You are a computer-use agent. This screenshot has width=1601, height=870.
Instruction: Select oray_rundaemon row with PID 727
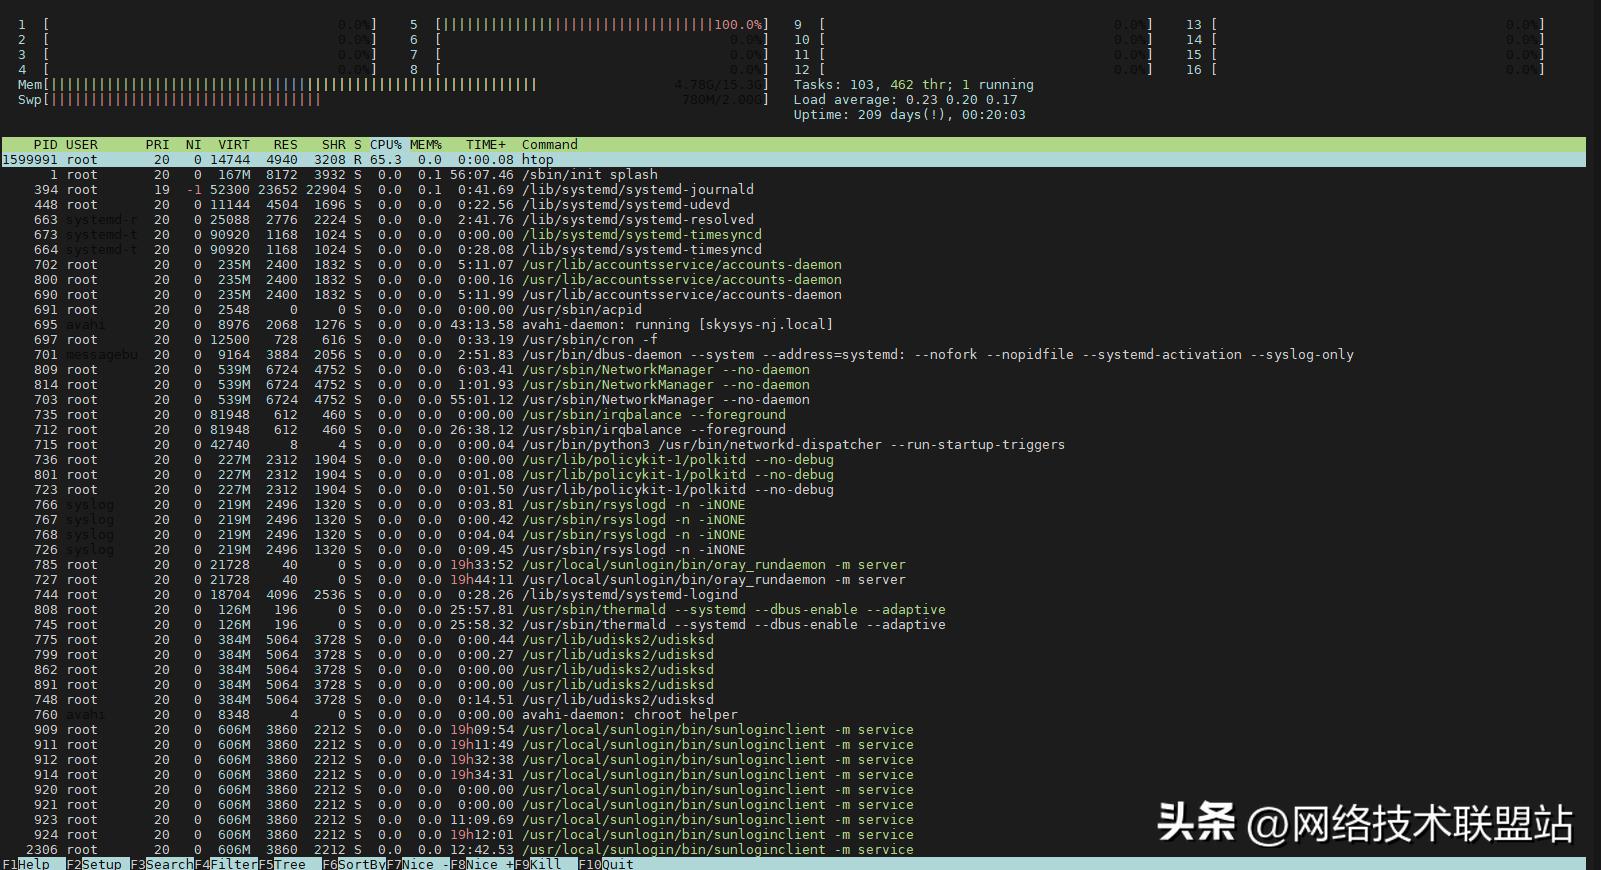click(x=794, y=580)
